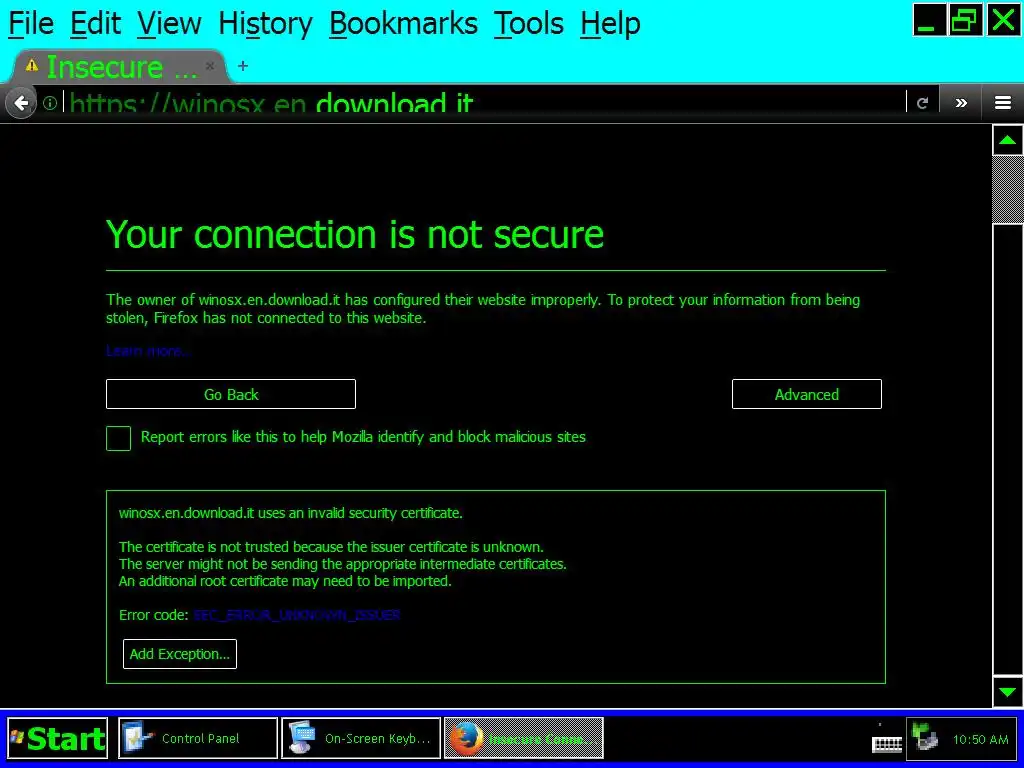The width and height of the screenshot is (1024, 768).
Task: Click the Firefox Insecure Connection taskbar button
Action: click(x=524, y=739)
